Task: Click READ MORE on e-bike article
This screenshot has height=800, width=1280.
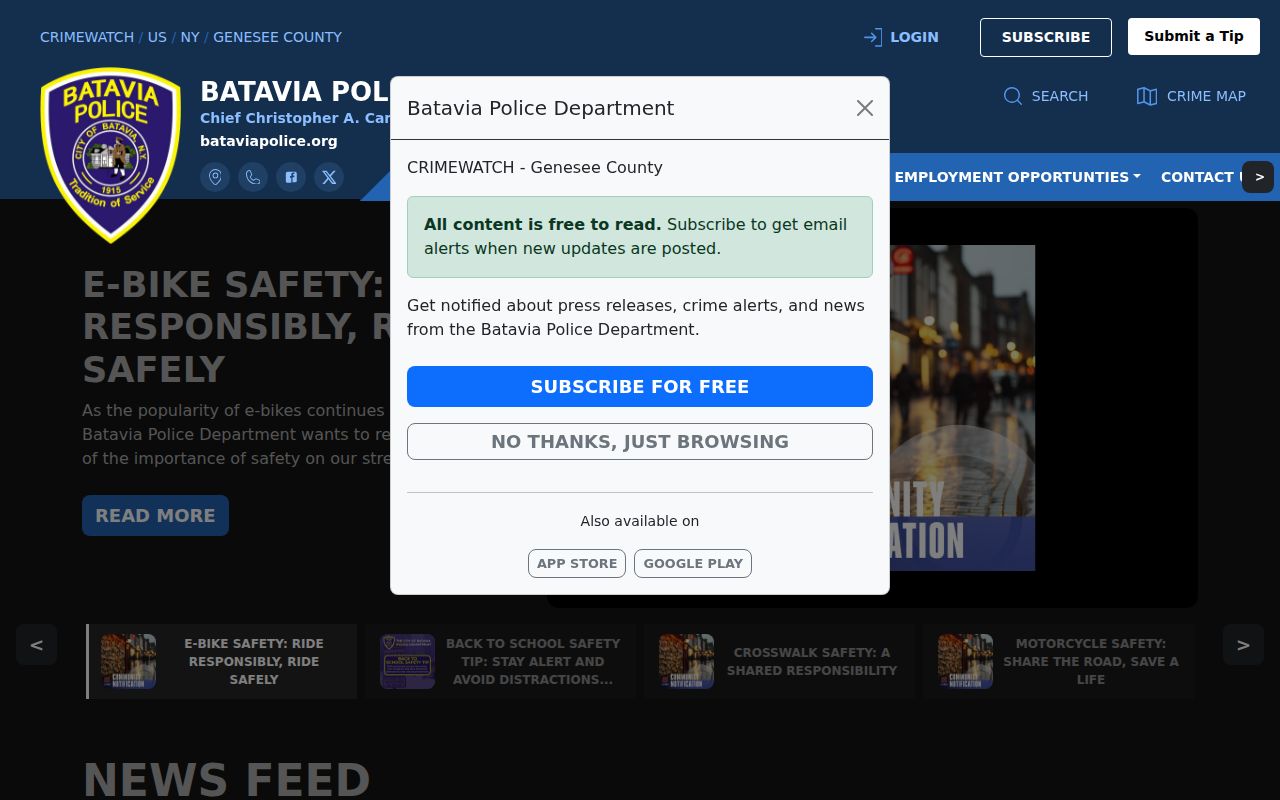Action: pyautogui.click(x=155, y=515)
